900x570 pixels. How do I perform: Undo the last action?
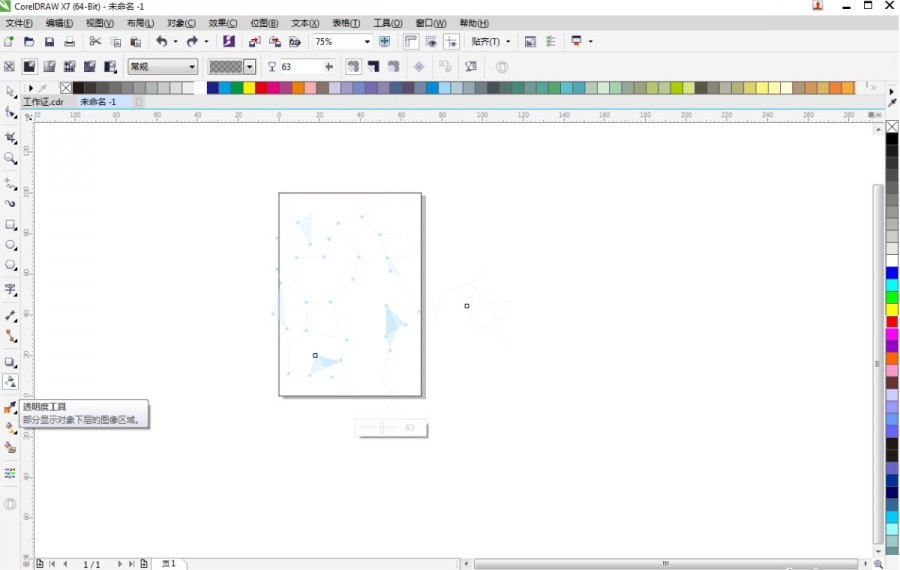(x=162, y=41)
